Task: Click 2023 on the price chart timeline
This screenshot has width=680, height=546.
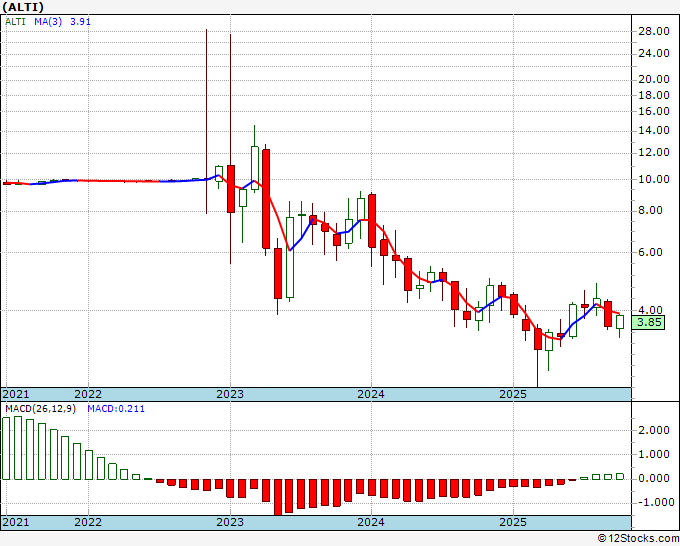Action: point(230,394)
